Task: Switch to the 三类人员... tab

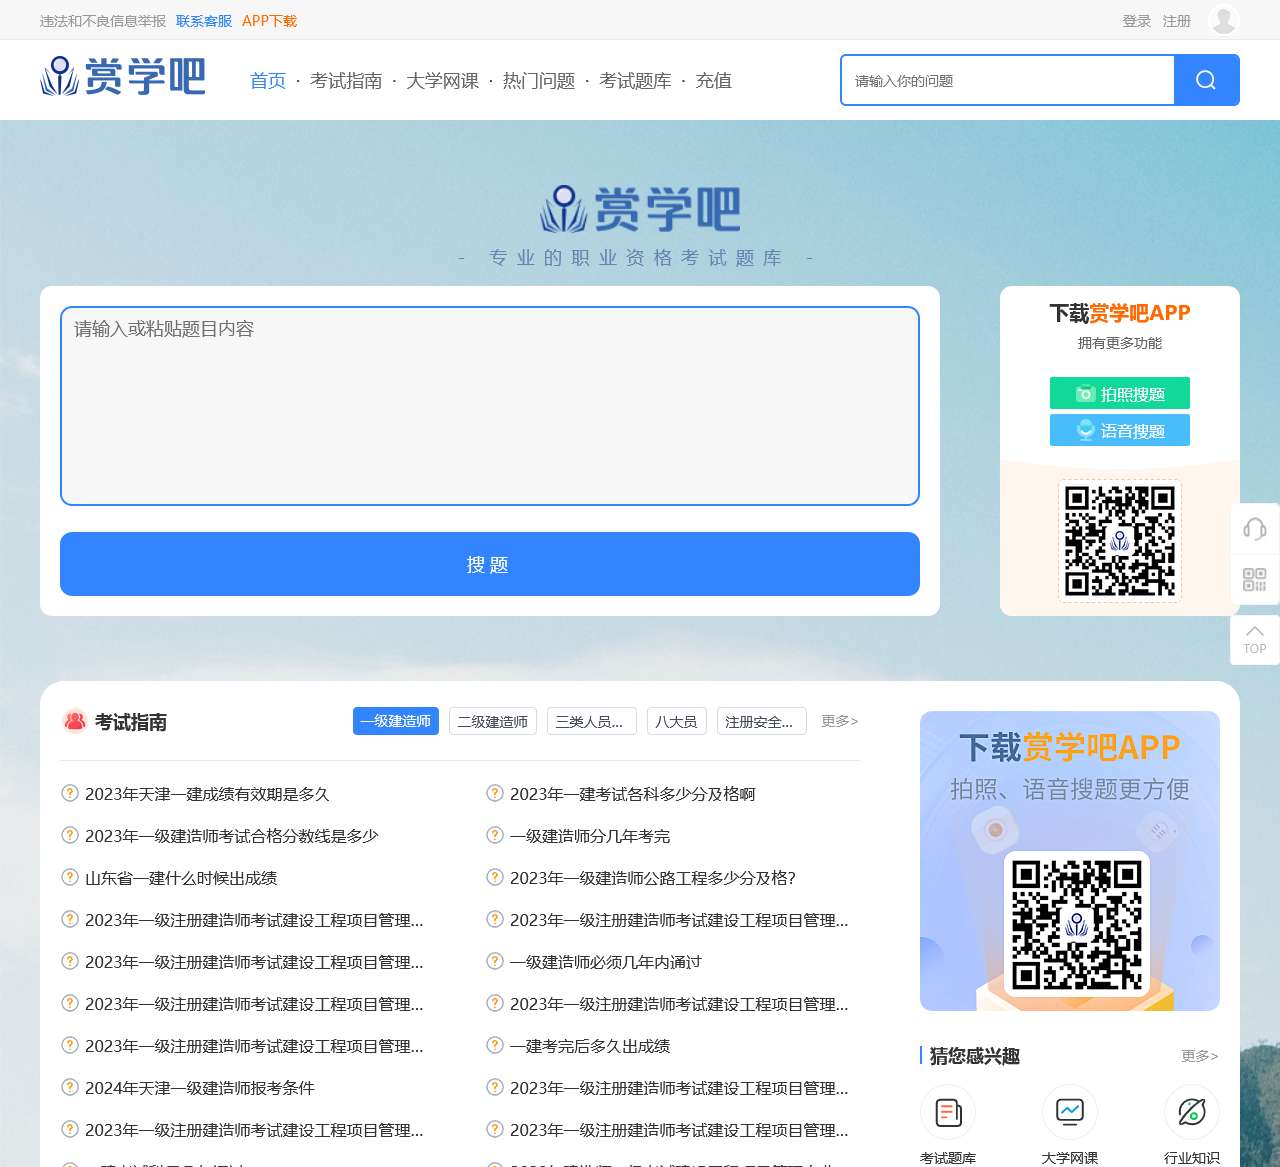Action: [x=592, y=721]
